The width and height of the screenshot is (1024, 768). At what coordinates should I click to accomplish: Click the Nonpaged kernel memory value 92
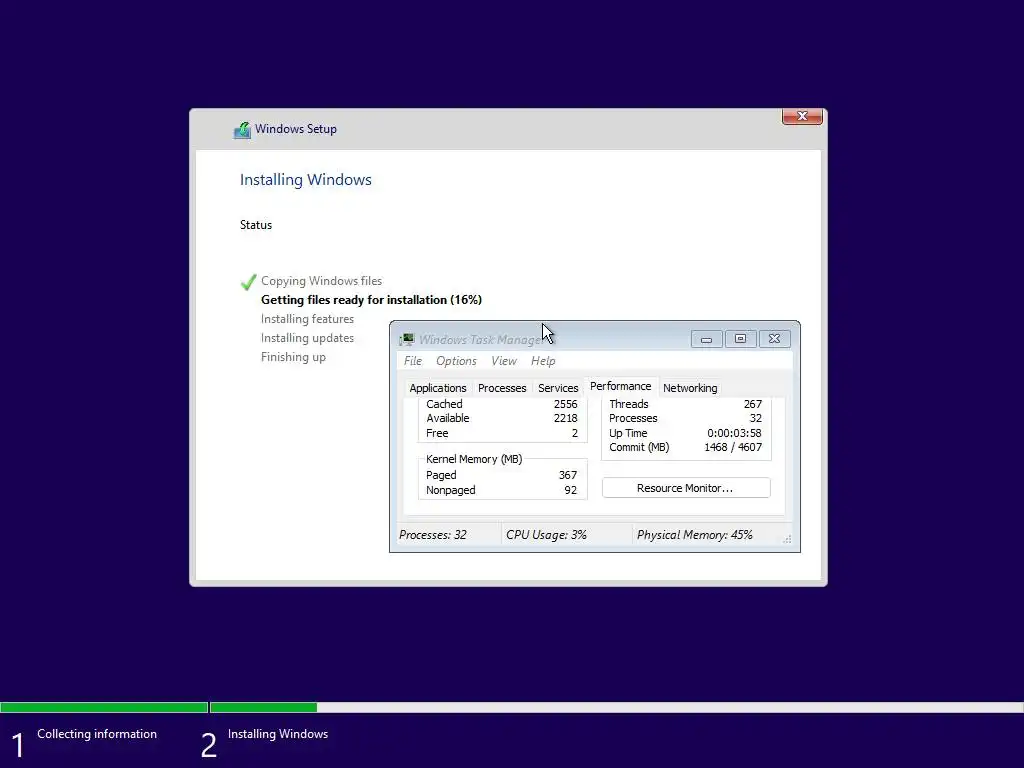coord(571,490)
